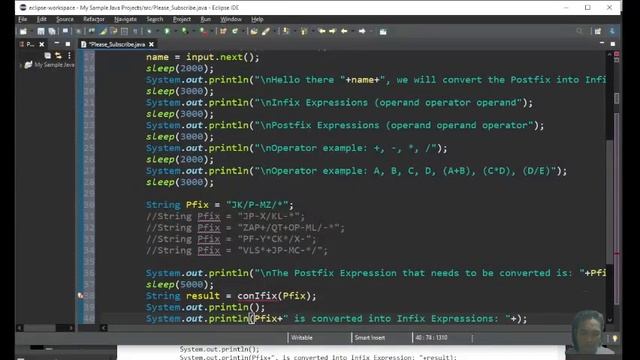Open the Run configurations dropdown arrow
The width and height of the screenshot is (640, 360).
pyautogui.click(x=175, y=31)
